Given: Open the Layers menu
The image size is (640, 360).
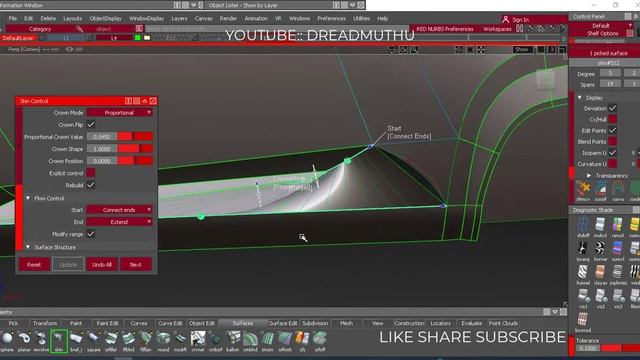Looking at the screenshot, I should (x=179, y=18).
